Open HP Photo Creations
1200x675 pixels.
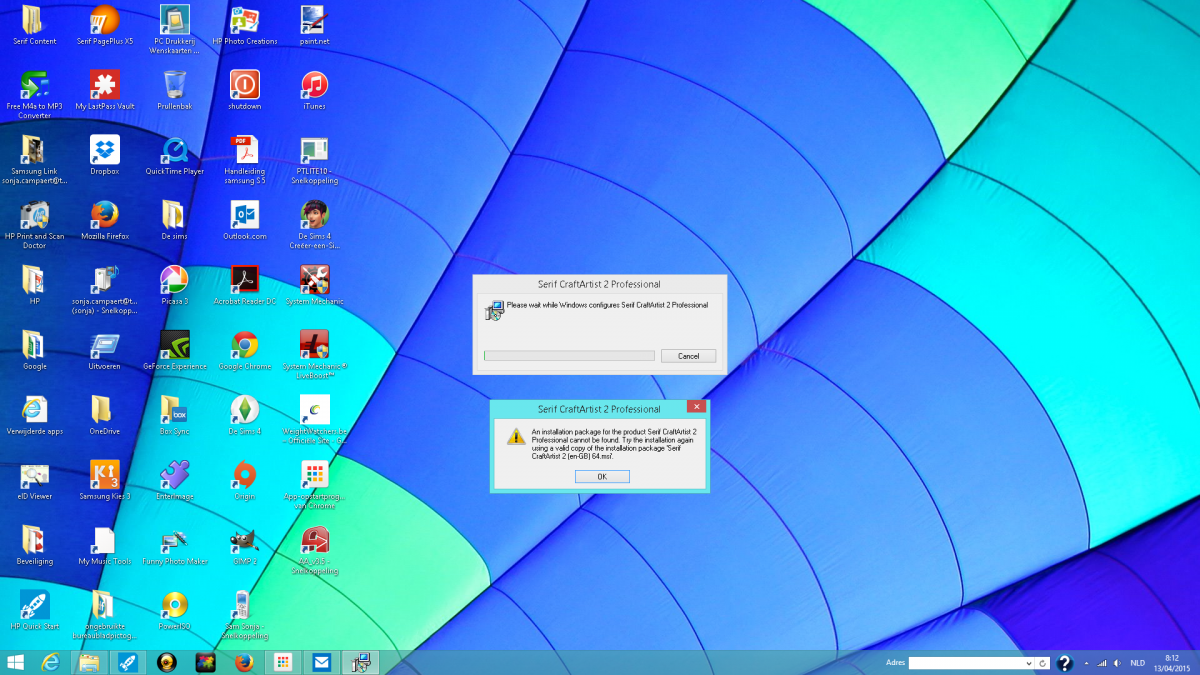click(245, 26)
